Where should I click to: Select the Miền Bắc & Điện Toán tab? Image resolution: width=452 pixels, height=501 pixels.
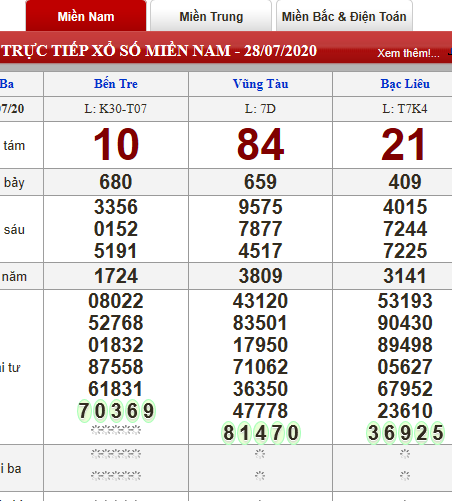pyautogui.click(x=344, y=16)
